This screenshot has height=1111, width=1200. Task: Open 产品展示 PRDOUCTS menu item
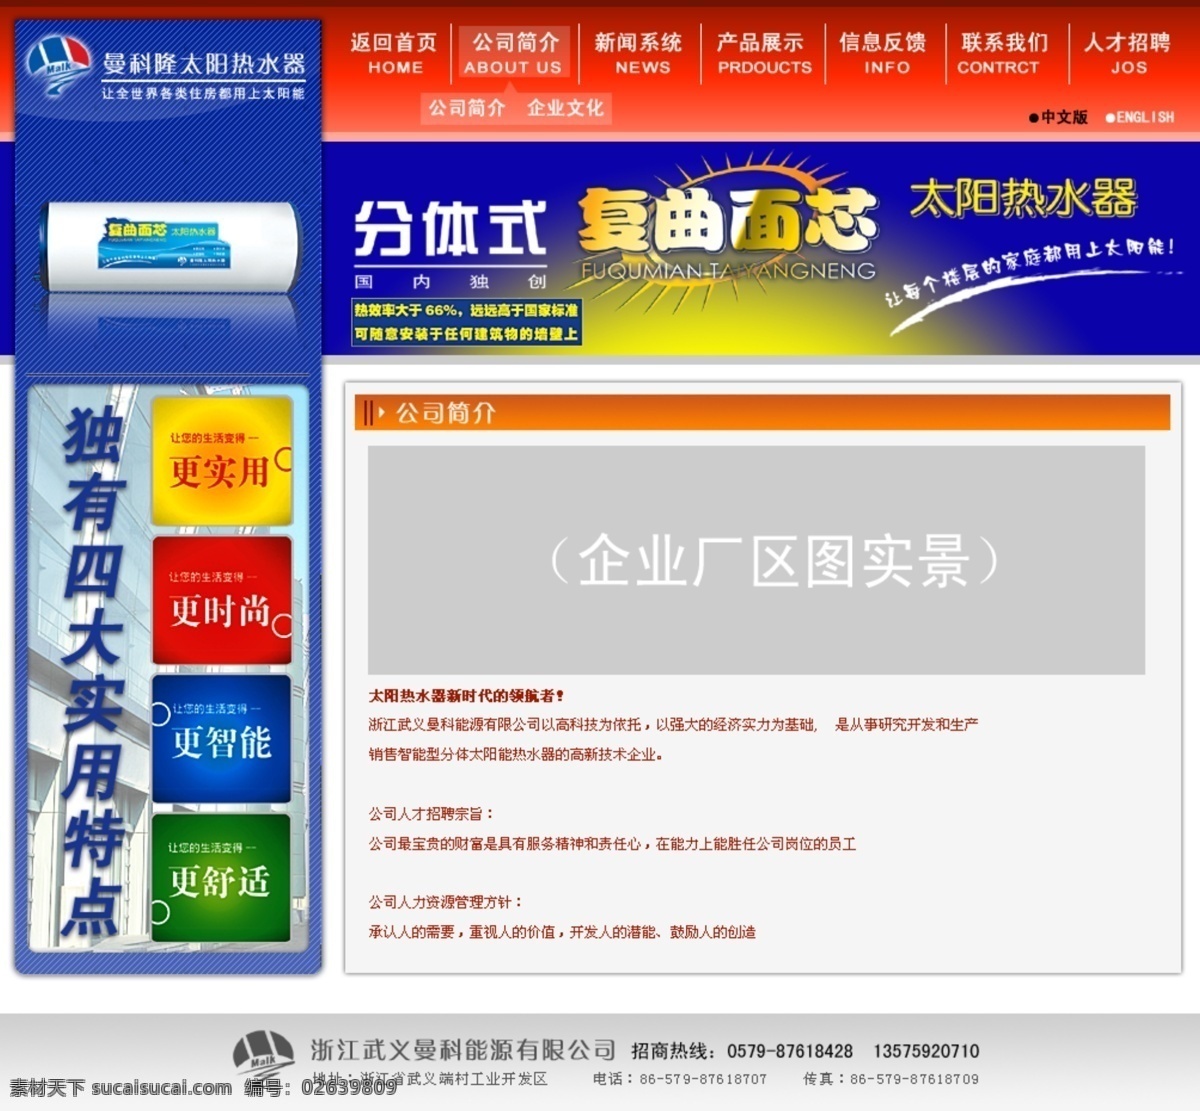pyautogui.click(x=762, y=54)
